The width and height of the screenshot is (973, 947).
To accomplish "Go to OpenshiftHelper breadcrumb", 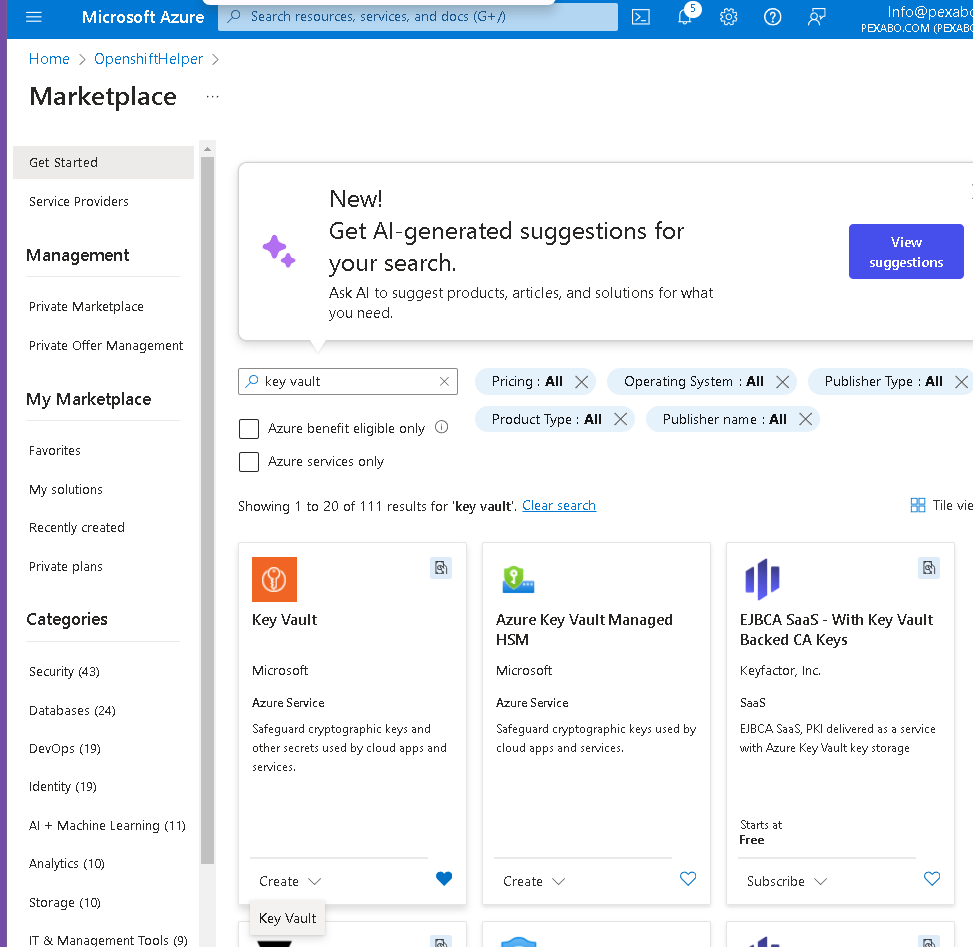I will click(148, 59).
